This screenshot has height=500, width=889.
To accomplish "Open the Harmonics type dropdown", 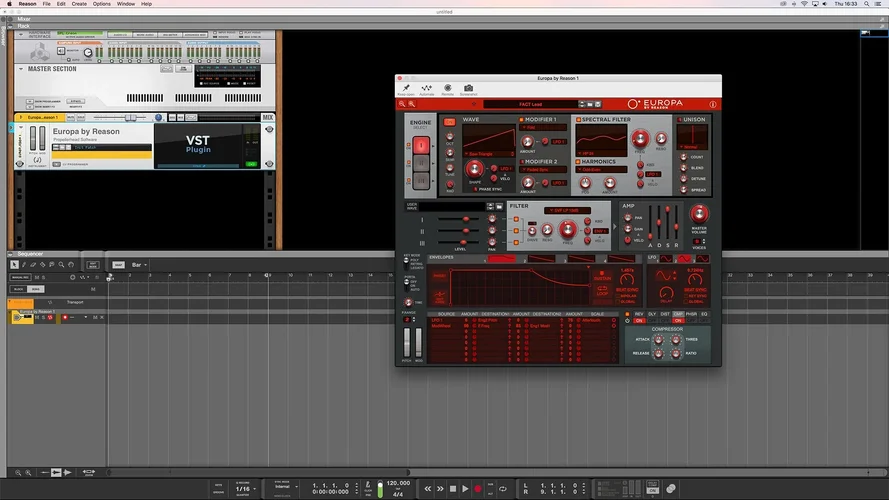I will [601, 170].
